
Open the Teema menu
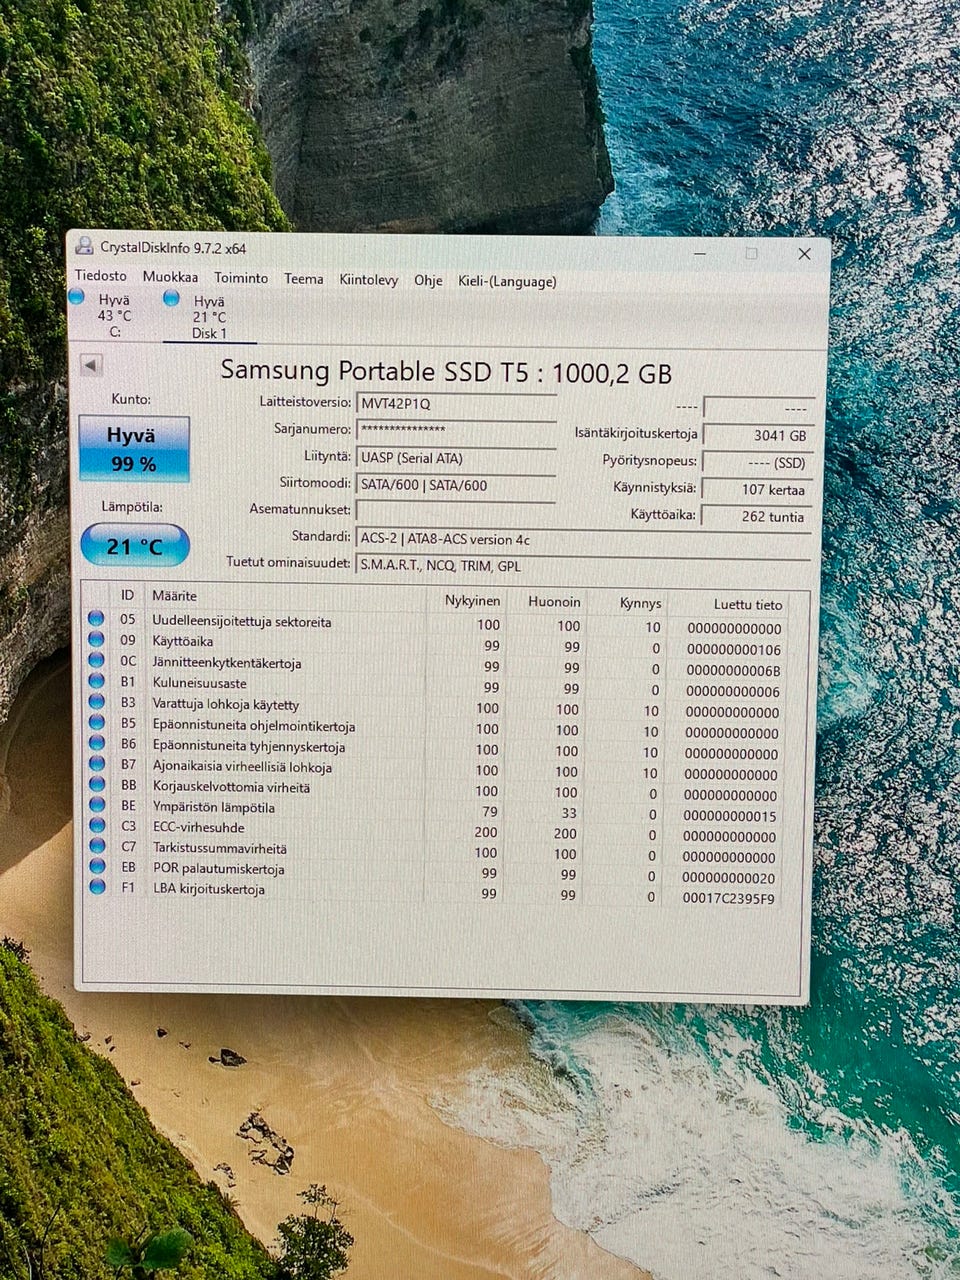(303, 279)
